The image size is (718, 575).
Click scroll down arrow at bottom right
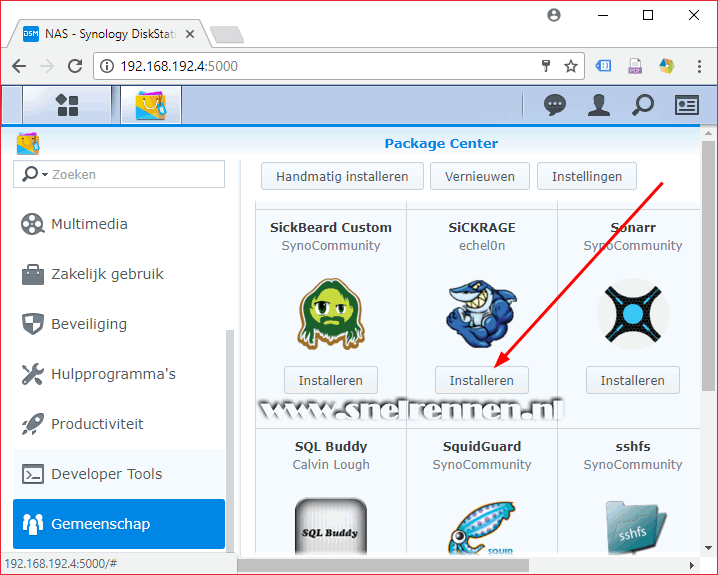(x=708, y=548)
